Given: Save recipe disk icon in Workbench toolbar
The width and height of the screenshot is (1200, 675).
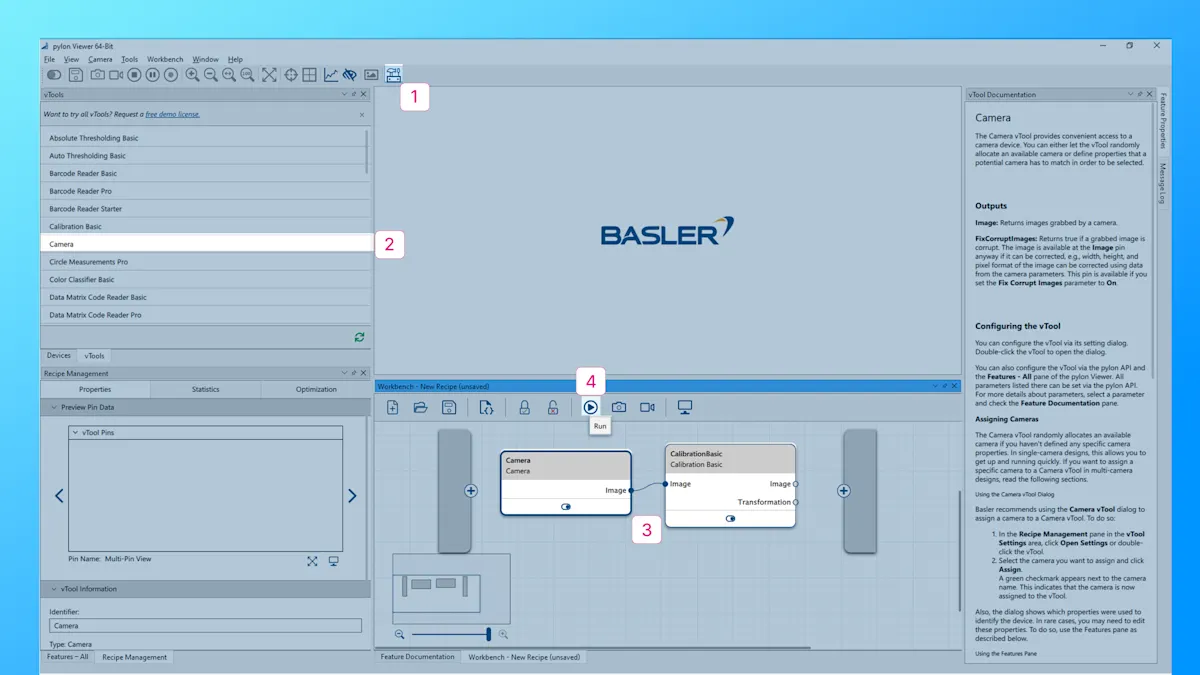Looking at the screenshot, I should click(449, 407).
